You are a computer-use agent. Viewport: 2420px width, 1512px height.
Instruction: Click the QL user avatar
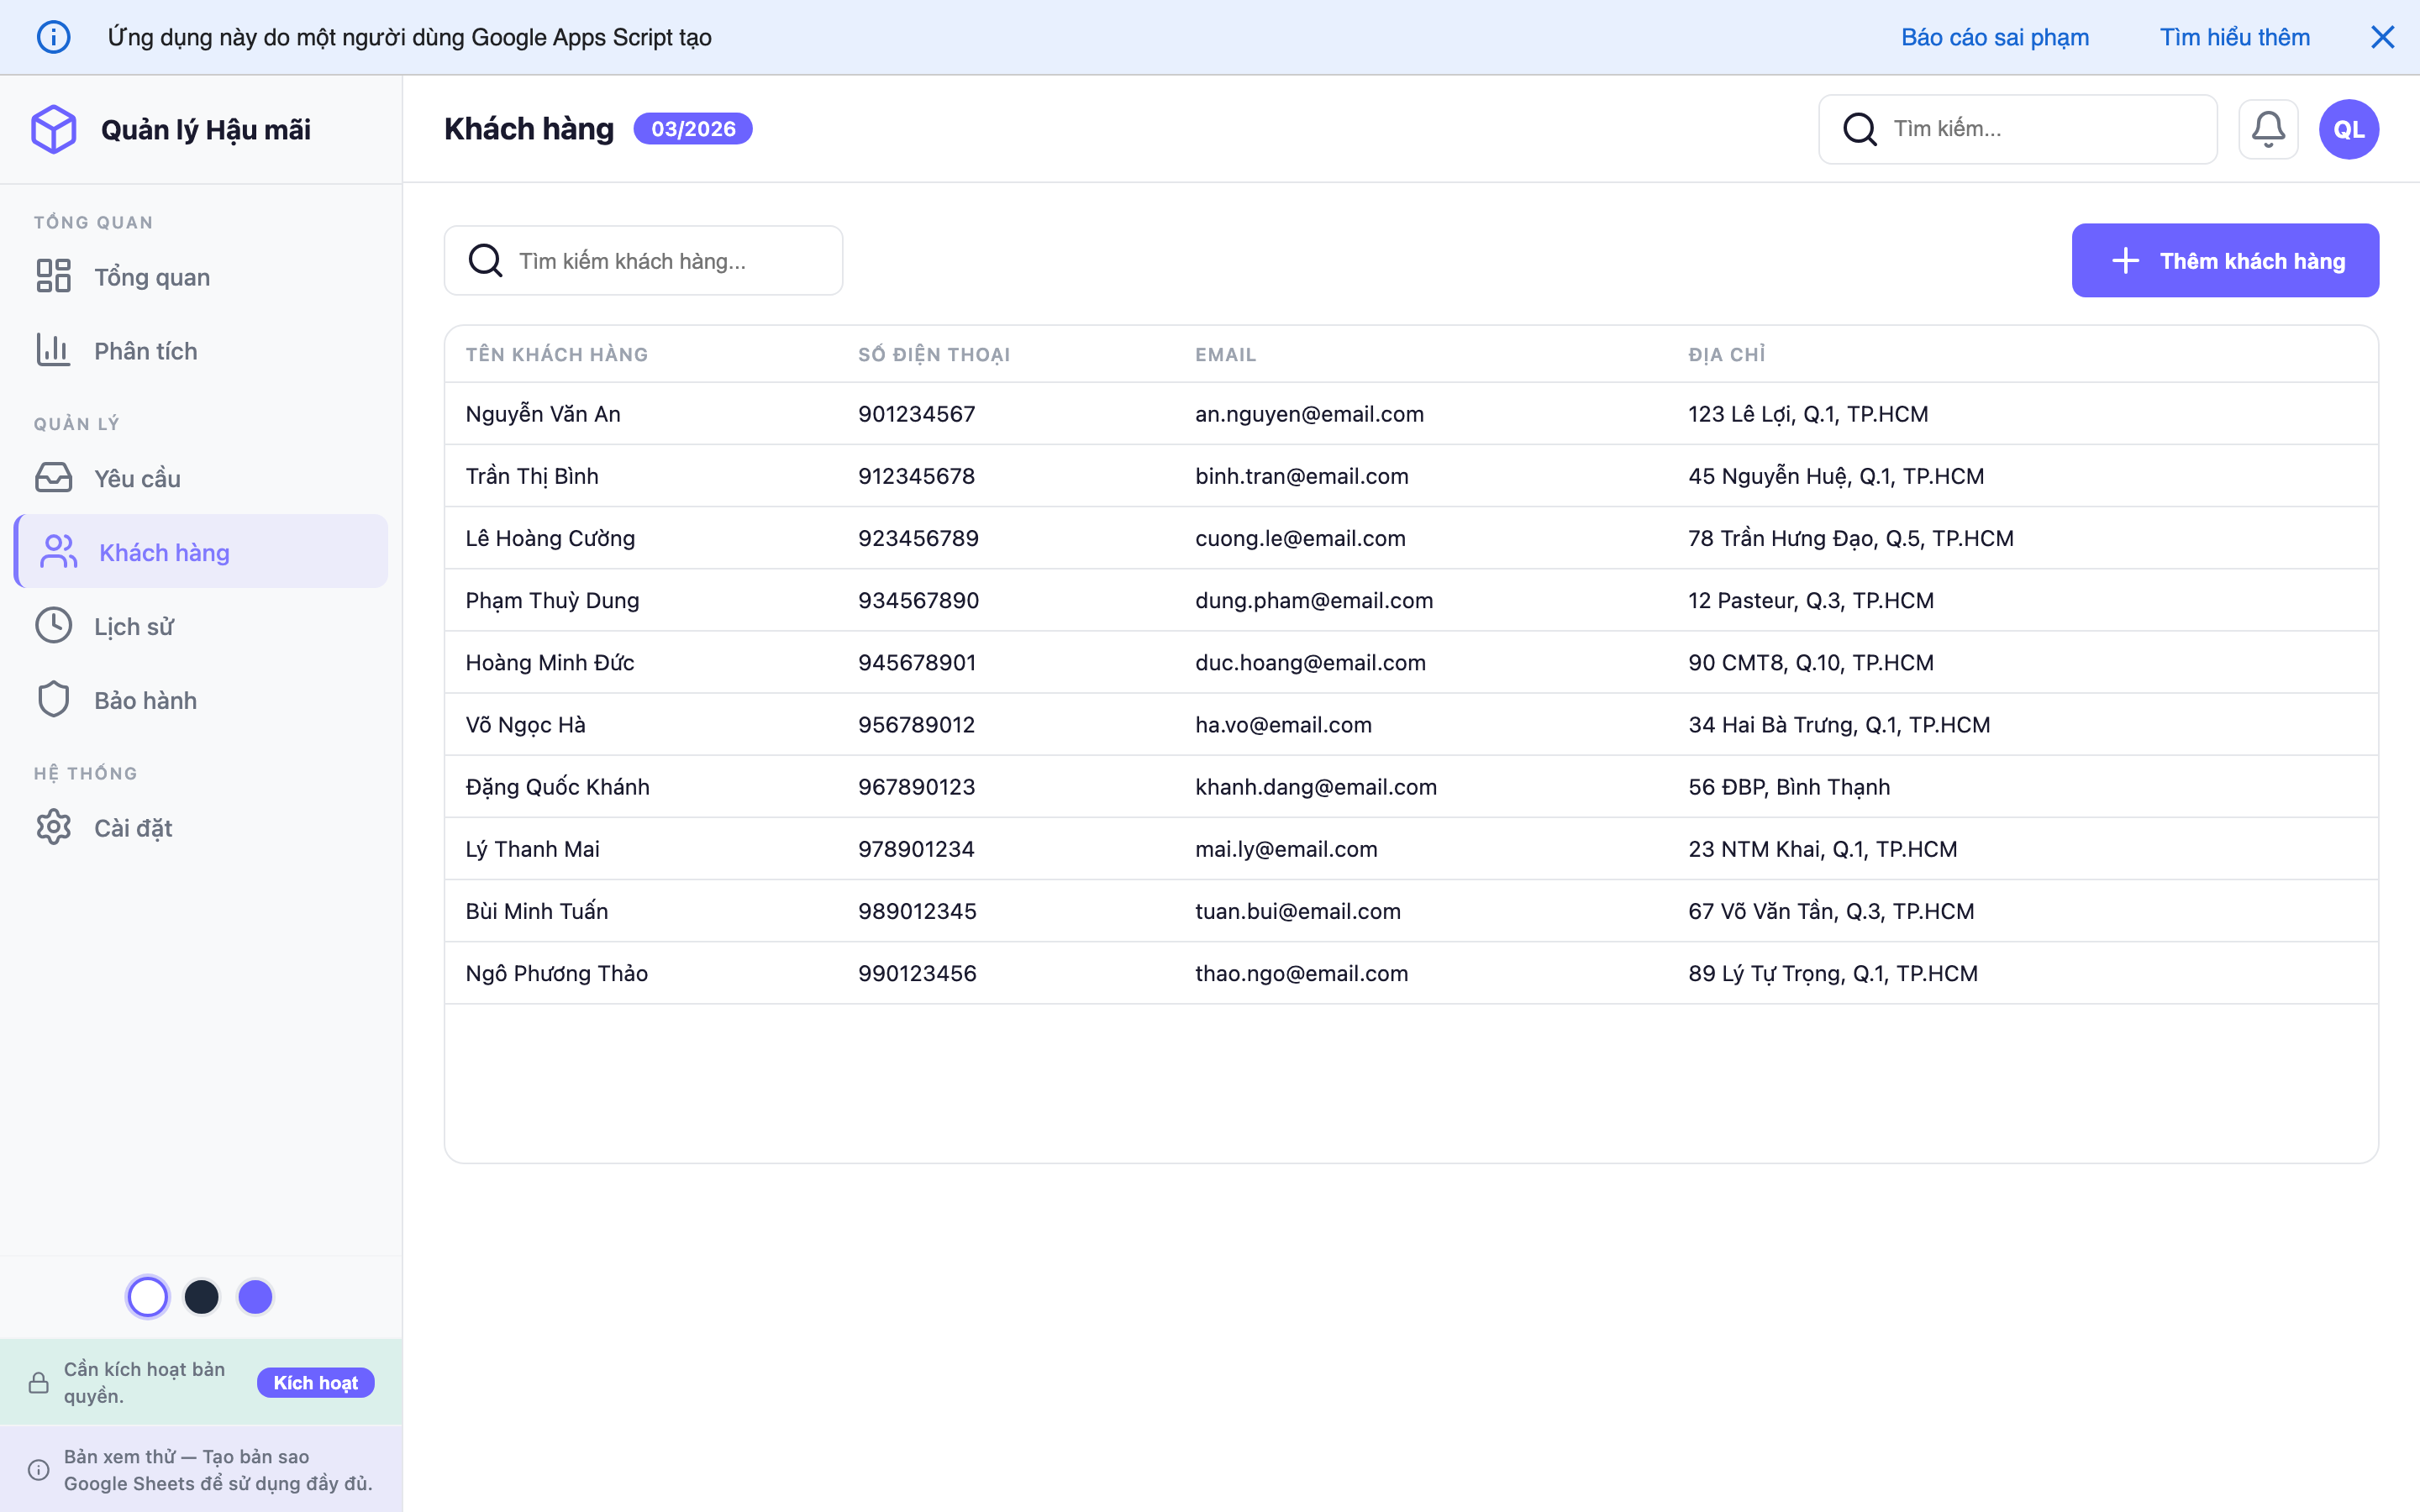tap(2348, 129)
